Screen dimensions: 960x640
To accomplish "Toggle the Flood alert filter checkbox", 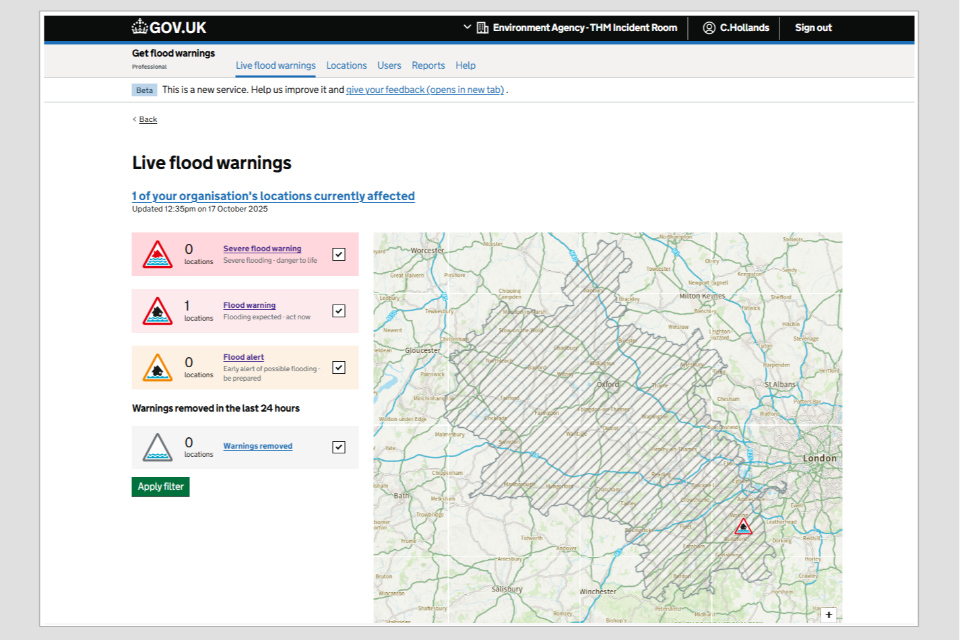I will (339, 368).
